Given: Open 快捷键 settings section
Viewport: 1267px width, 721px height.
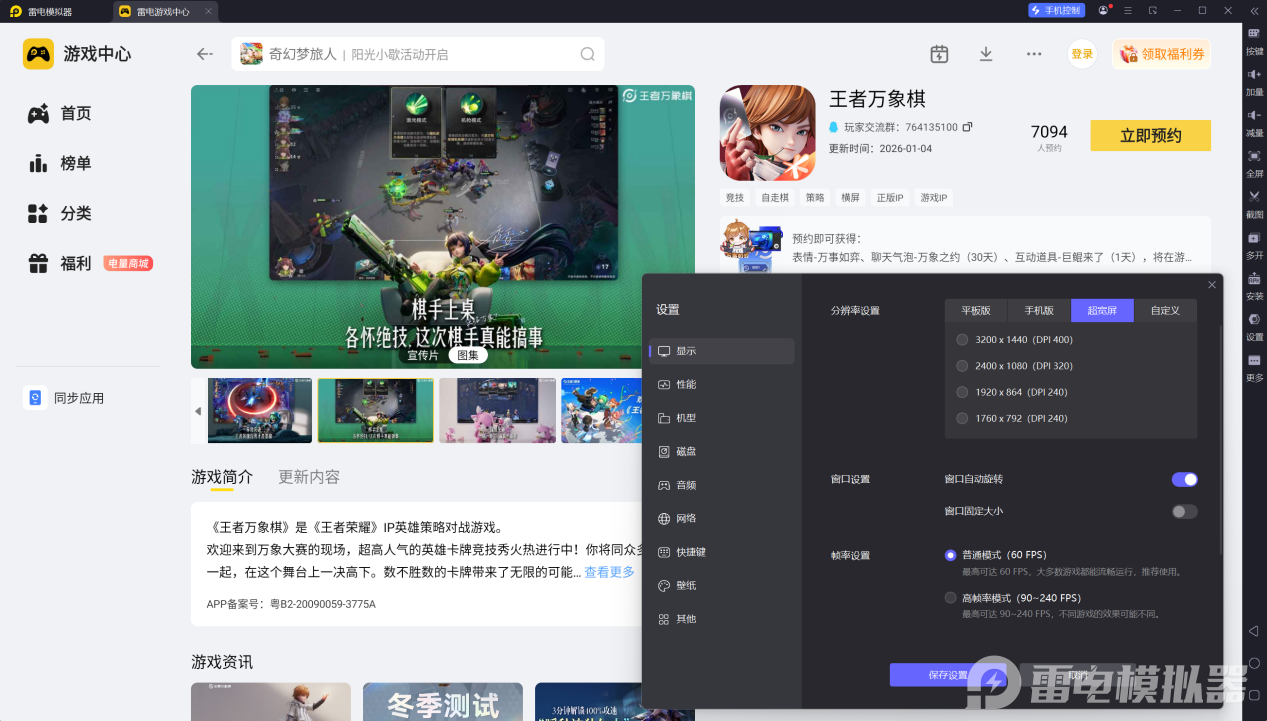Looking at the screenshot, I should tap(721, 552).
